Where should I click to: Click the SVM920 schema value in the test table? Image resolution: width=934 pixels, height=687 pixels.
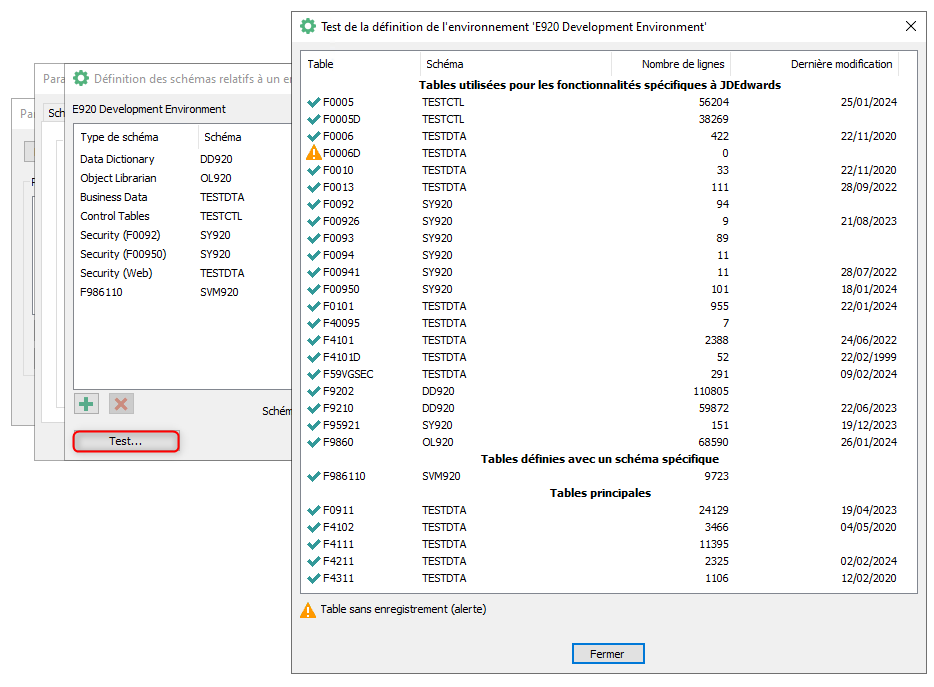441,476
